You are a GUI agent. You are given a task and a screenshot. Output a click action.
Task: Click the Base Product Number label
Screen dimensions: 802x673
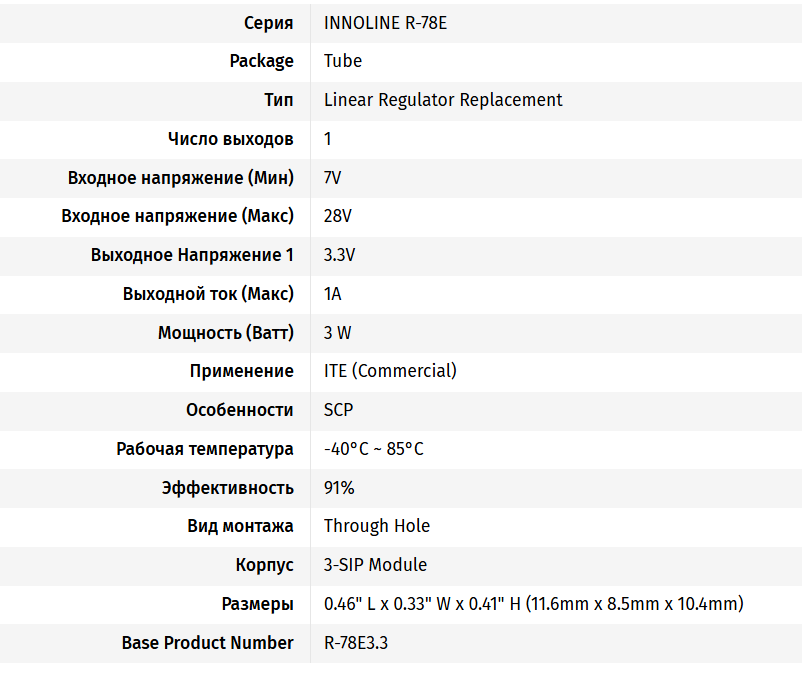(x=208, y=643)
